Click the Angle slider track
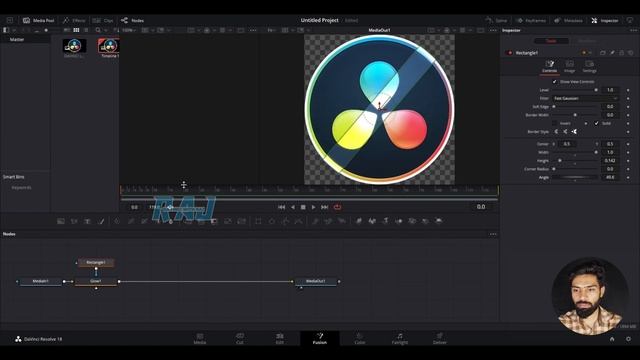Viewport: 640px width, 360px height. 576,178
